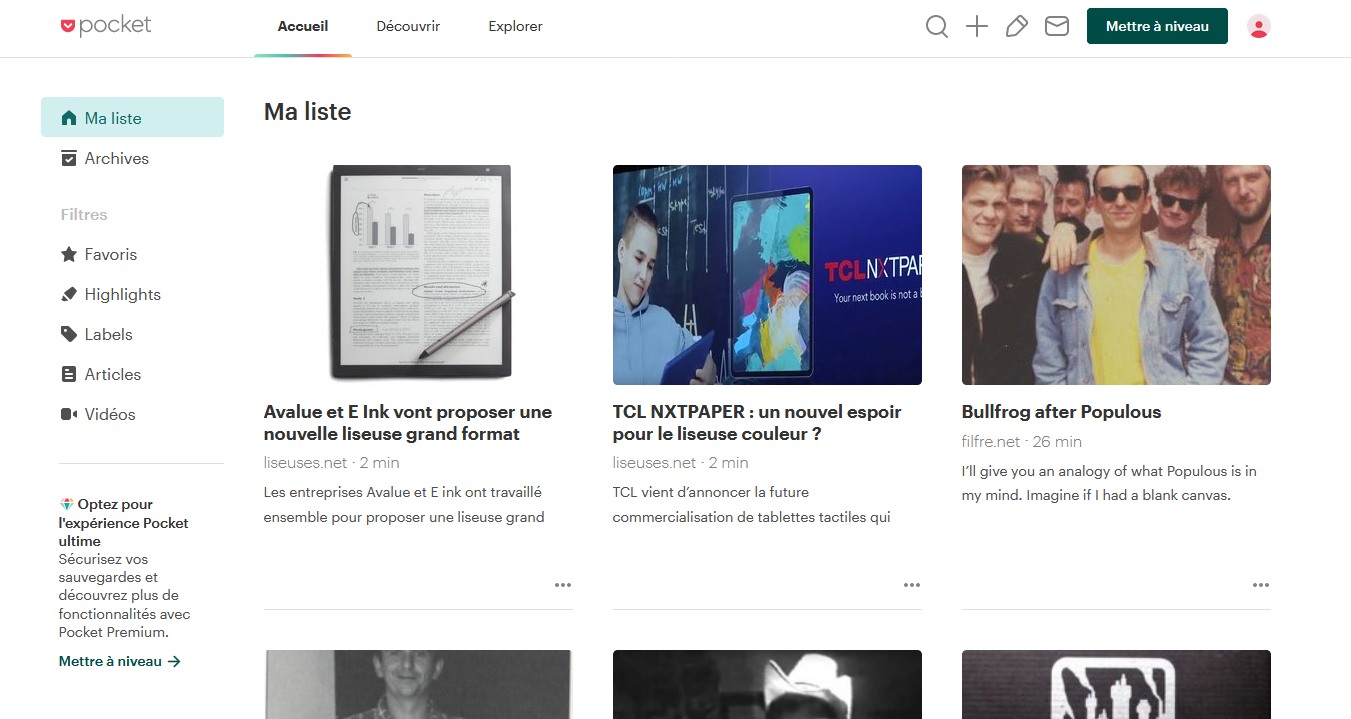Open more options for Bullfrog after Populous

1261,585
